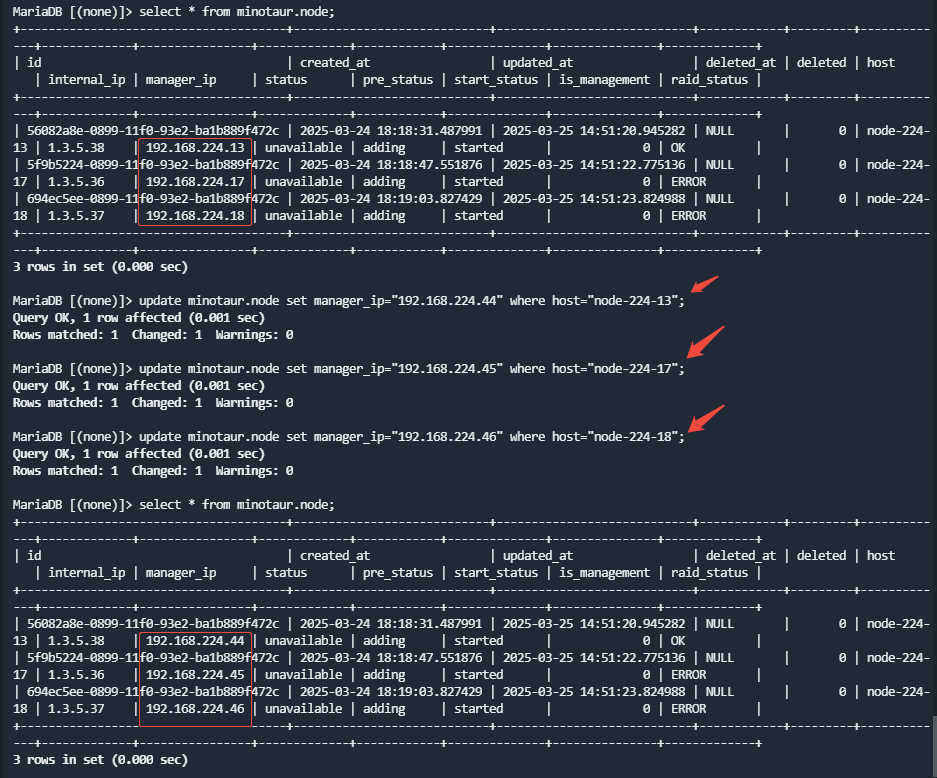Click raid_status ERROR in the 192.168.224.17 row

[x=688, y=182]
